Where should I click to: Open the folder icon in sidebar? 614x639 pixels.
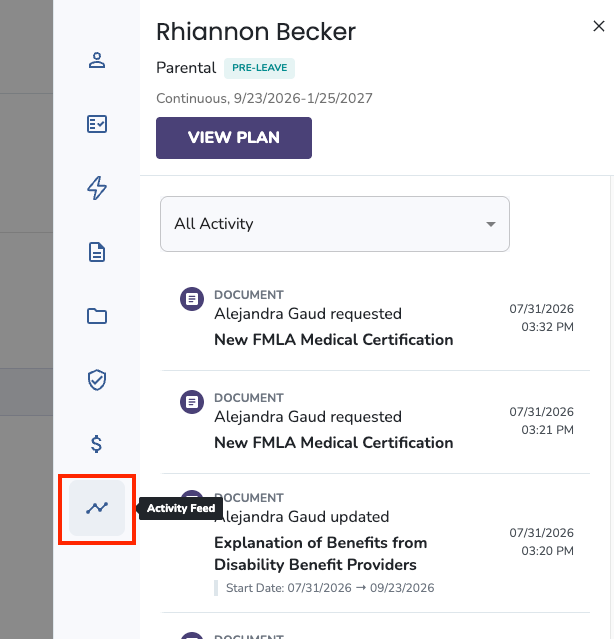point(97,316)
